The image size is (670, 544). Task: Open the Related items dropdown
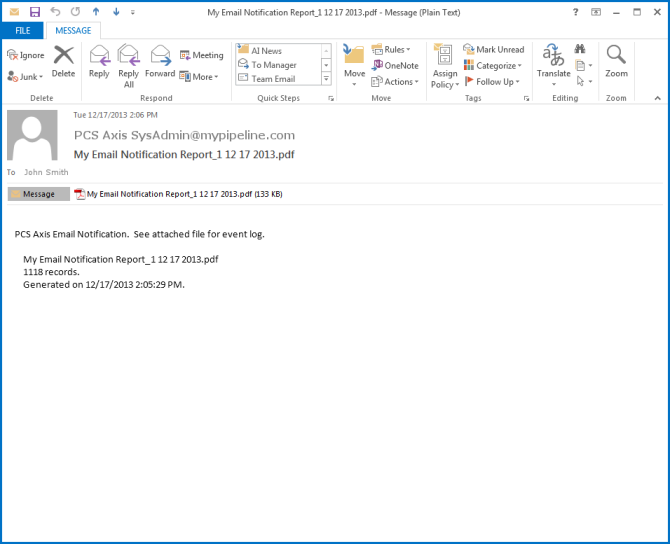pos(584,65)
